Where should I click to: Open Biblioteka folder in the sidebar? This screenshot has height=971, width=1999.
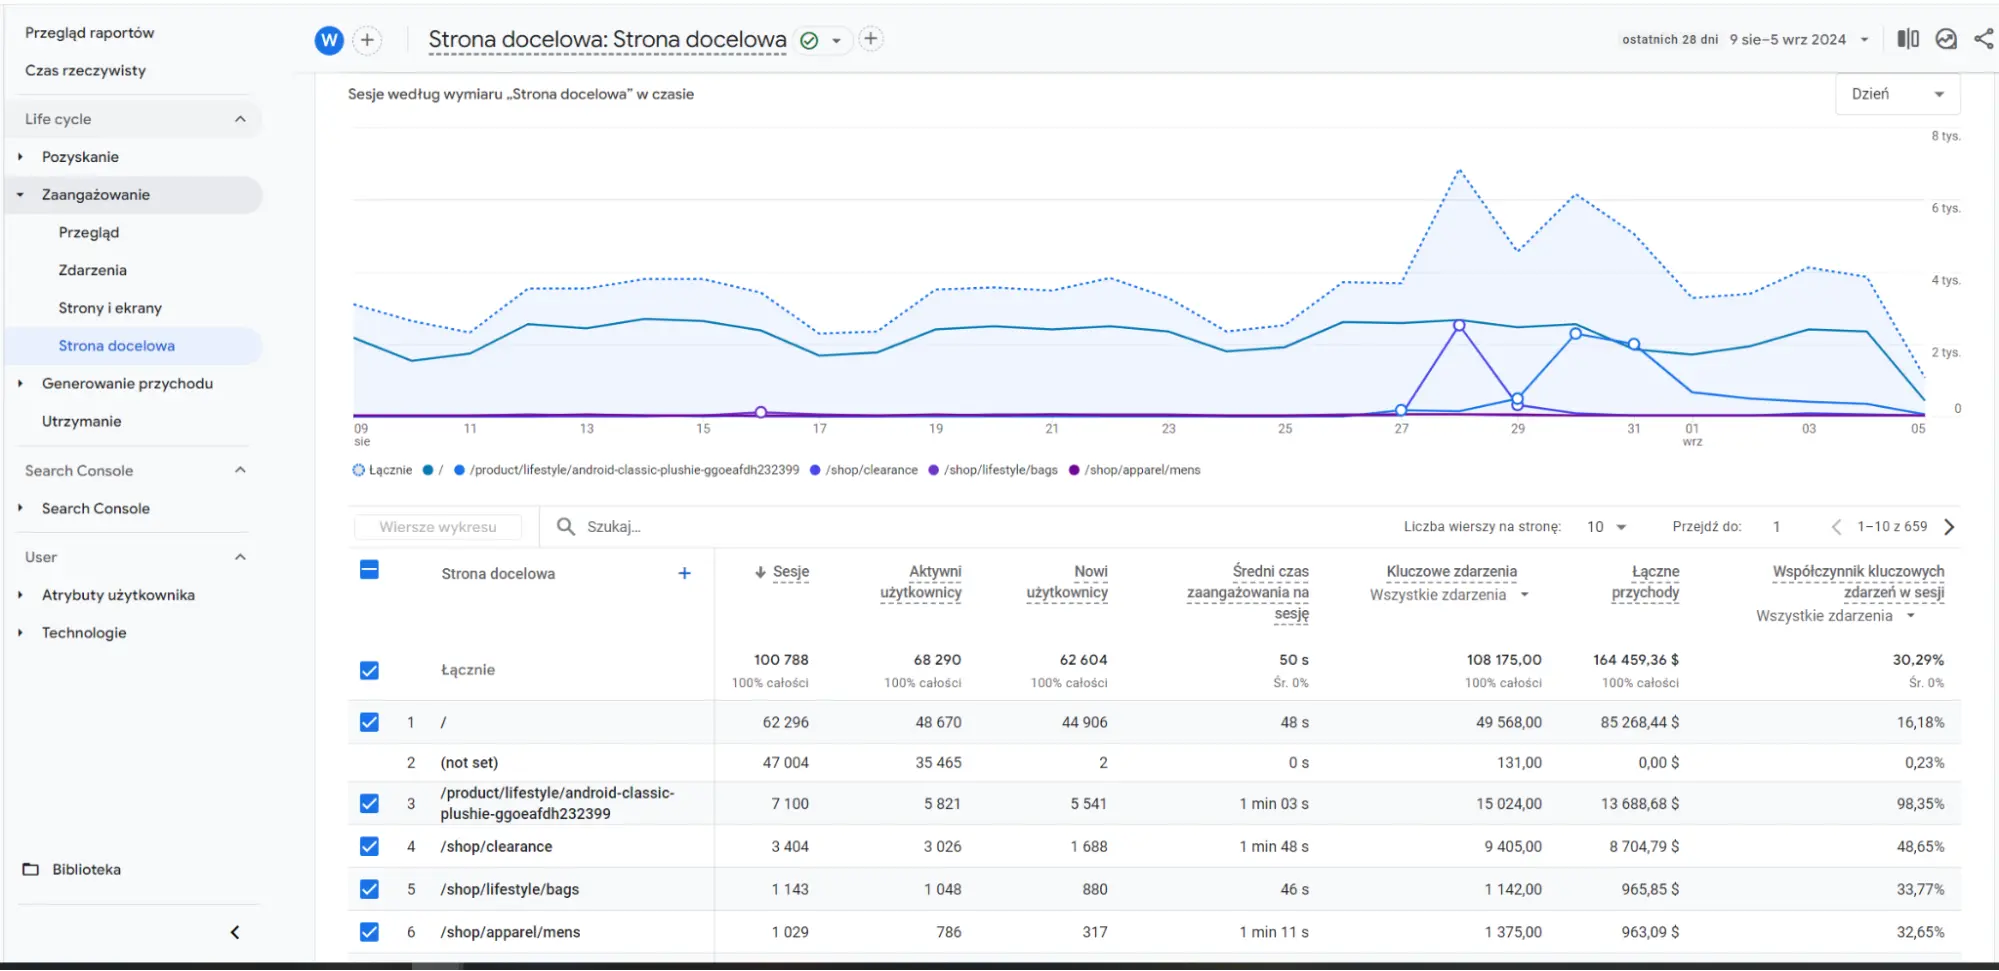pos(72,869)
